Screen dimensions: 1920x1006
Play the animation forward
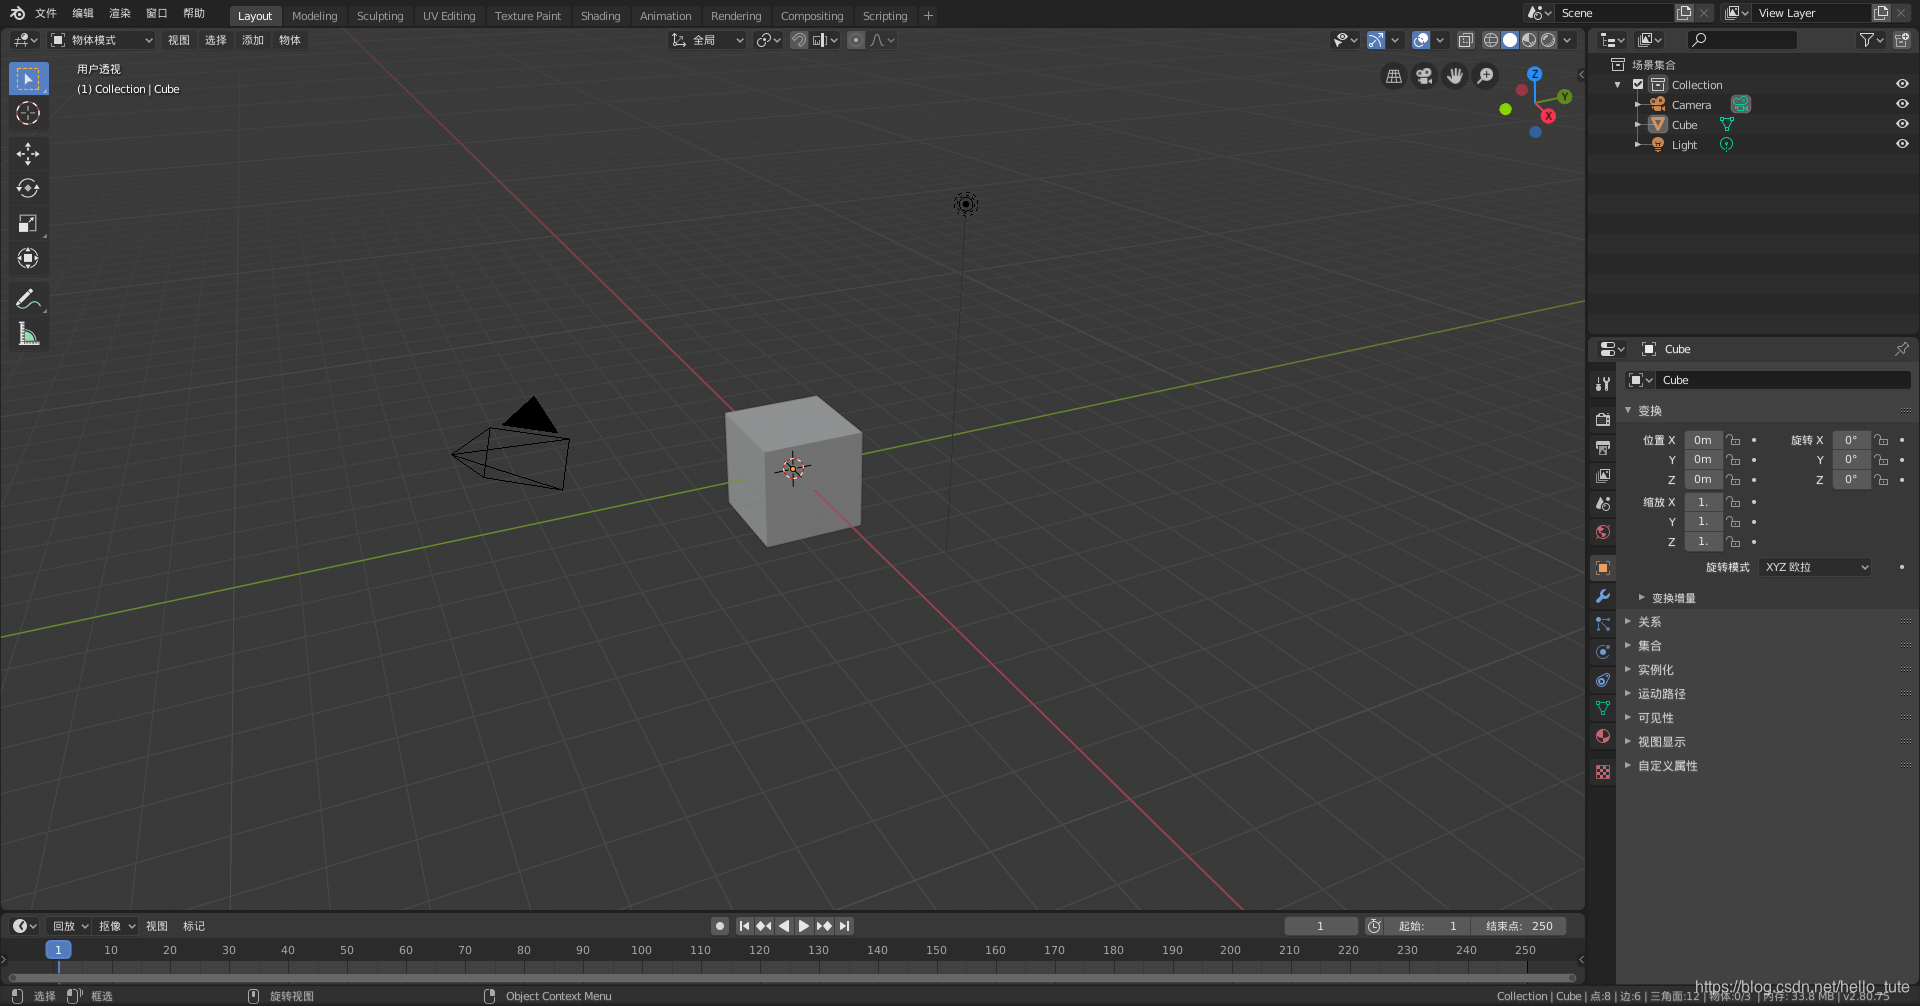point(803,926)
